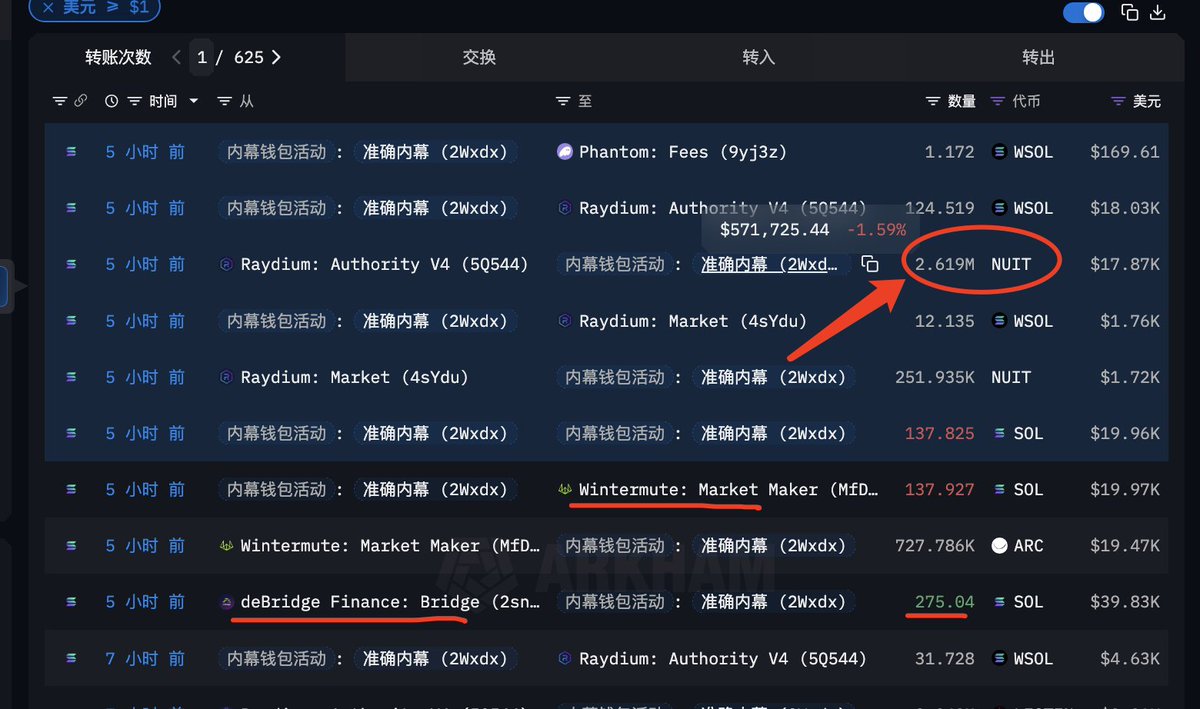This screenshot has width=1200, height=709.
Task: Go to the next page with right chevron
Action: click(277, 57)
